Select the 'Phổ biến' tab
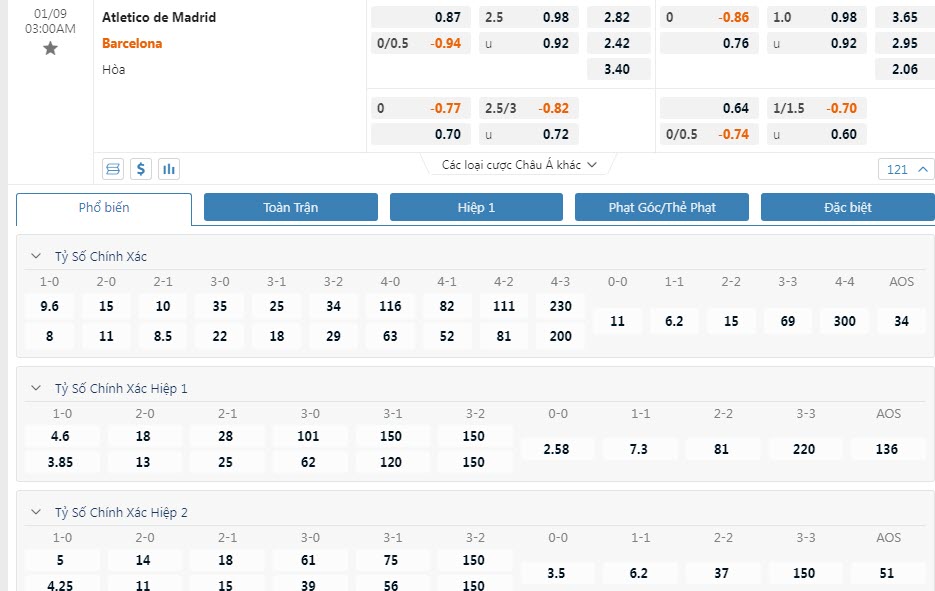Viewport: 935px width, 591px height. tap(104, 208)
